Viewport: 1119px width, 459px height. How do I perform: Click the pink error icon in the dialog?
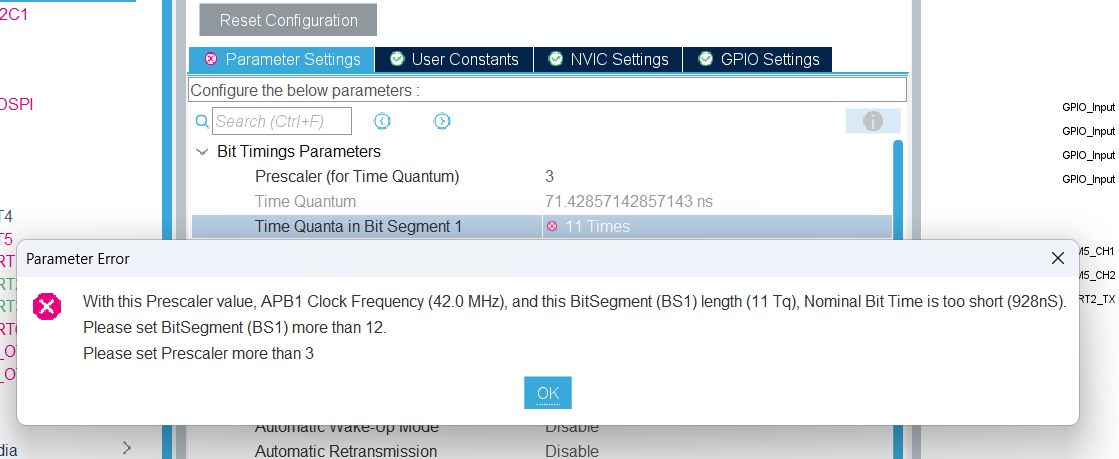pyautogui.click(x=48, y=306)
